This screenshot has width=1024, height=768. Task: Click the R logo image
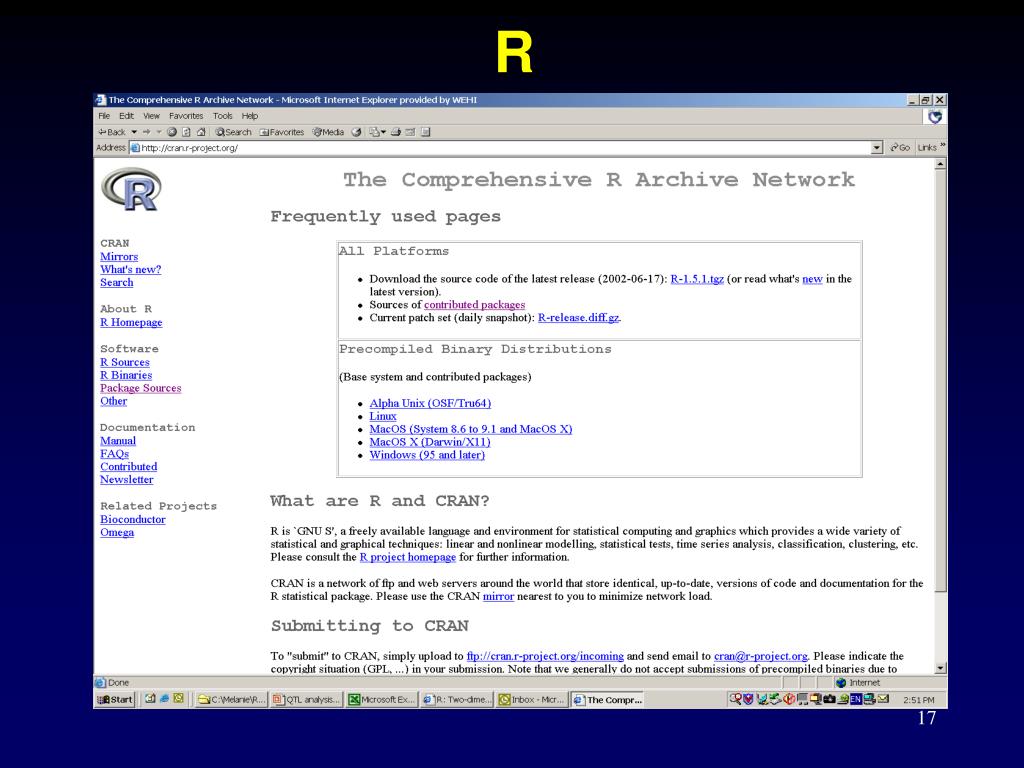(131, 189)
